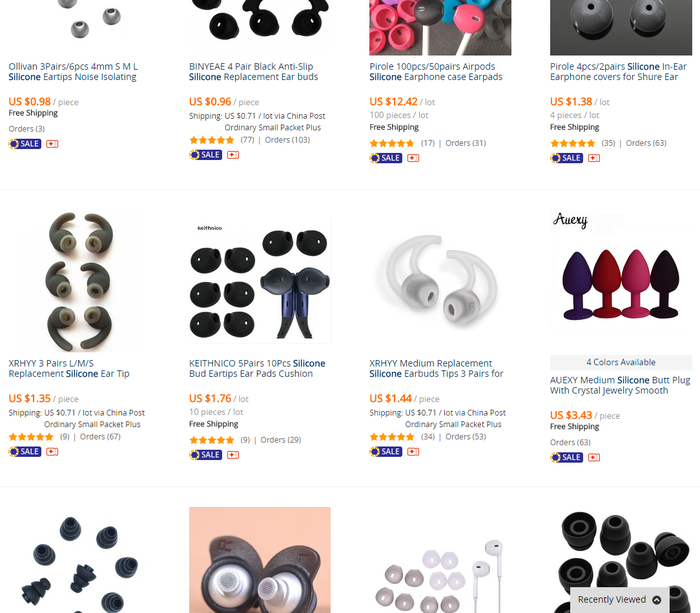The image size is (700, 613).
Task: Open KEITHNICO 5Pairs Silicone Bud Eartips link
Action: [257, 369]
